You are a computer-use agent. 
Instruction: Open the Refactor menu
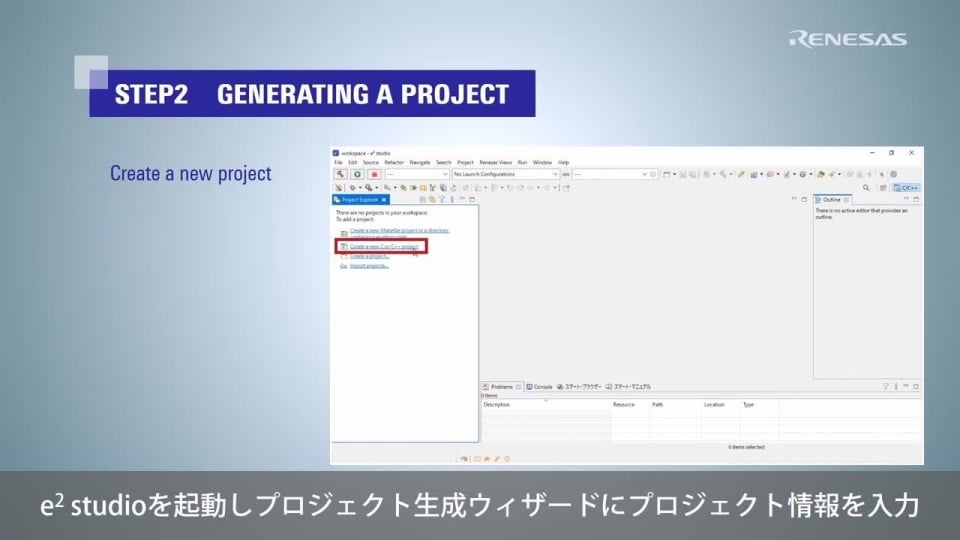coord(394,163)
